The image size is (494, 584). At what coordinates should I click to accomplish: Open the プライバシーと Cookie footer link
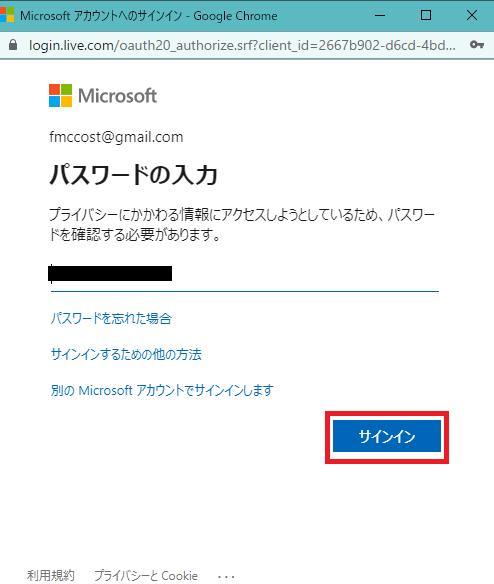pos(146,576)
